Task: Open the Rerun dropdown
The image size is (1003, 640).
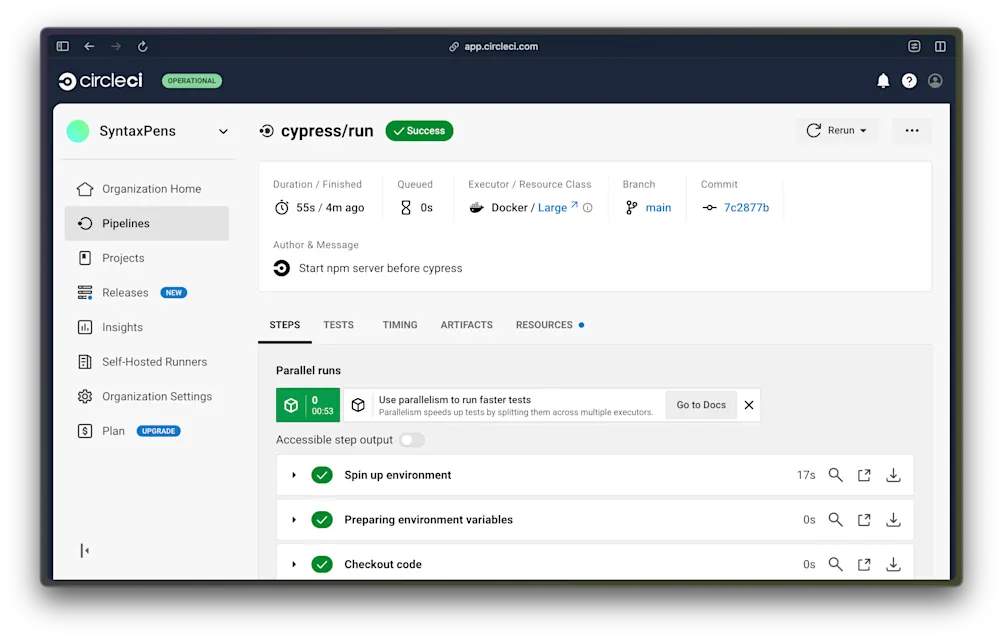Action: coord(837,130)
